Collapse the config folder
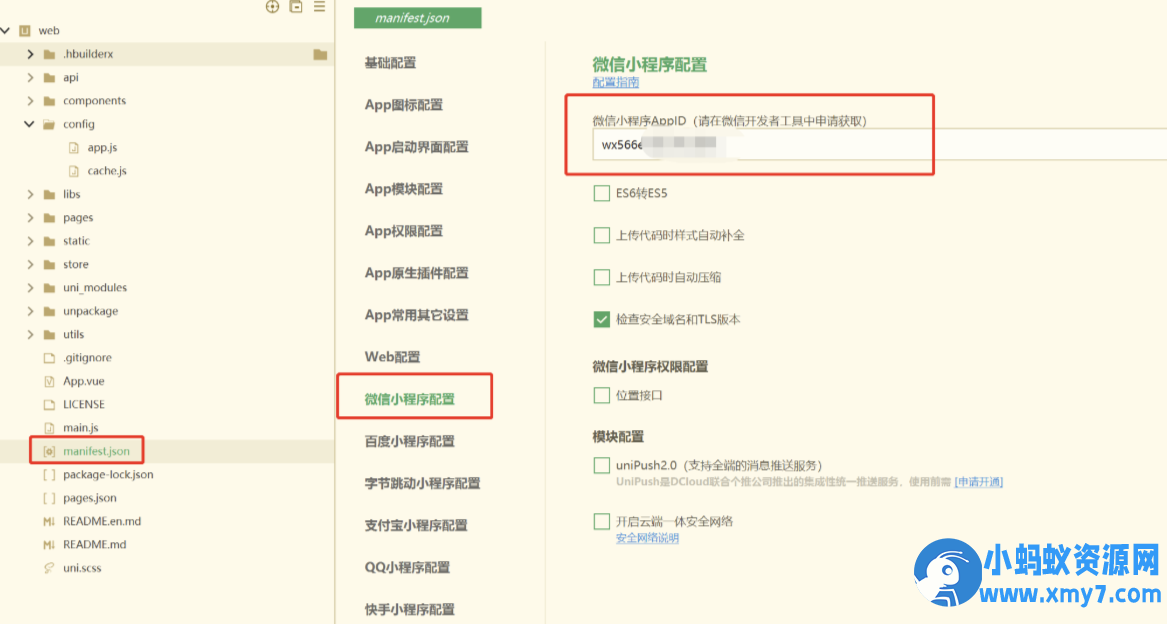This screenshot has height=624, width=1167. 30,123
